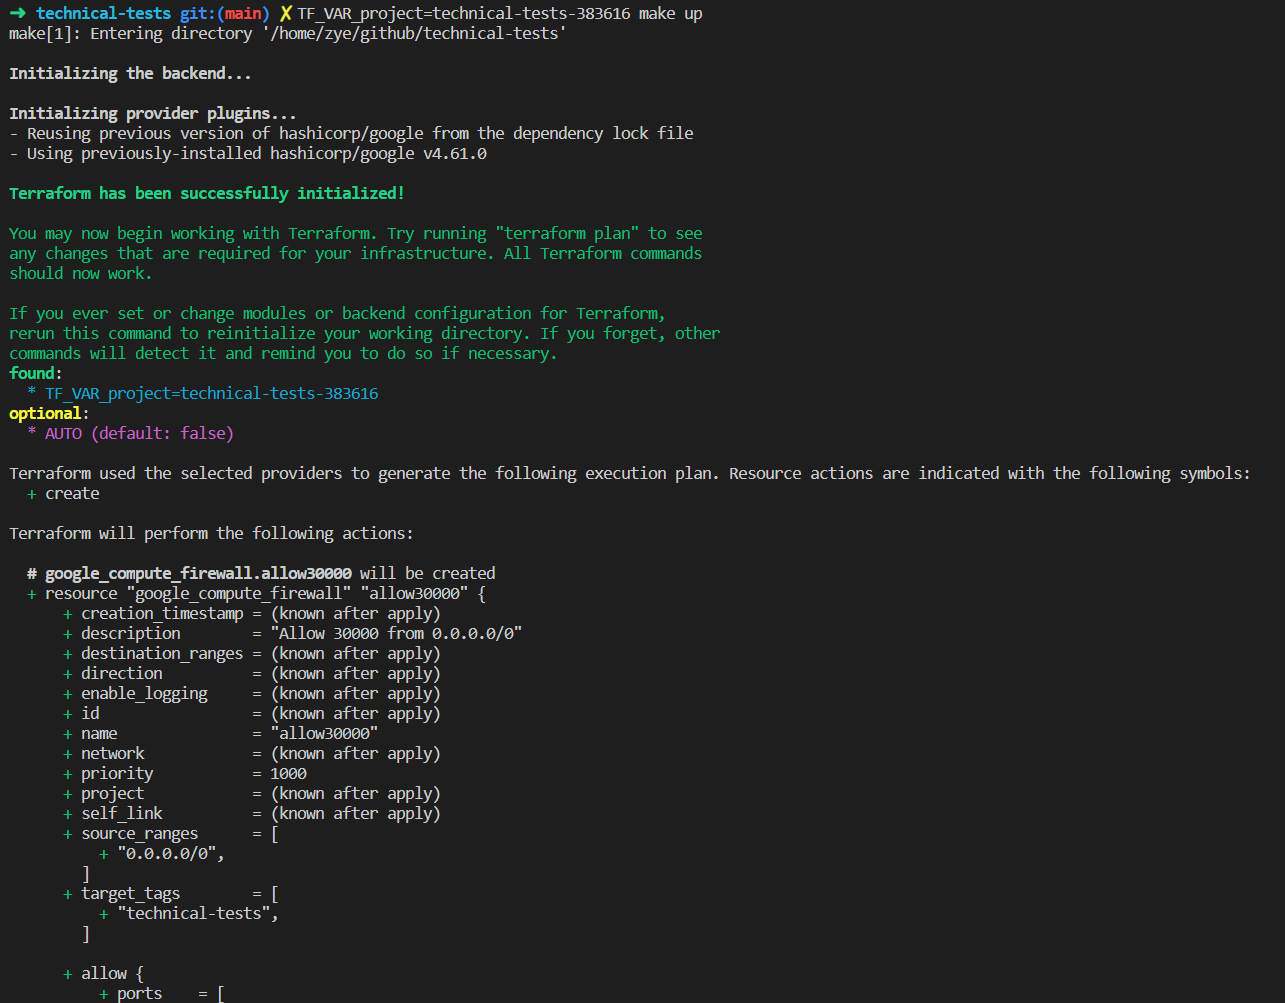Click "Terraform used the selected providers" line
Screen dimensions: 1285x1003
point(630,473)
